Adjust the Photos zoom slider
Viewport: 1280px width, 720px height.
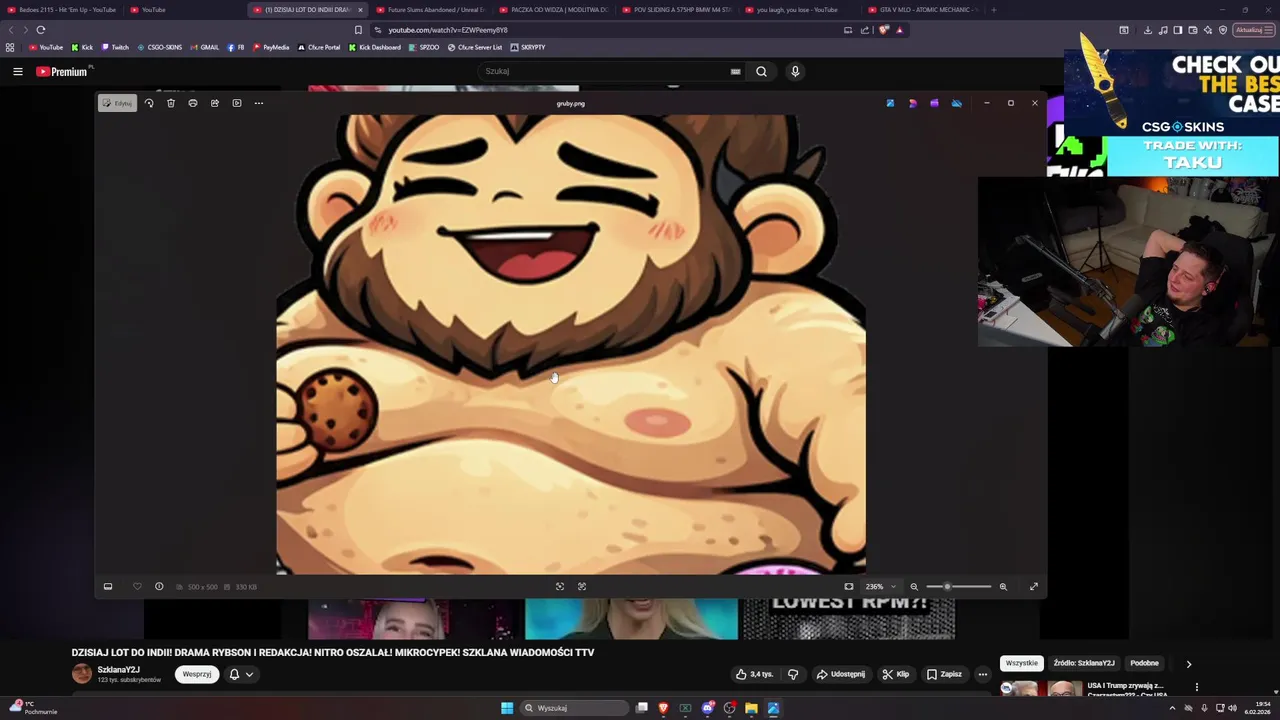958,587
